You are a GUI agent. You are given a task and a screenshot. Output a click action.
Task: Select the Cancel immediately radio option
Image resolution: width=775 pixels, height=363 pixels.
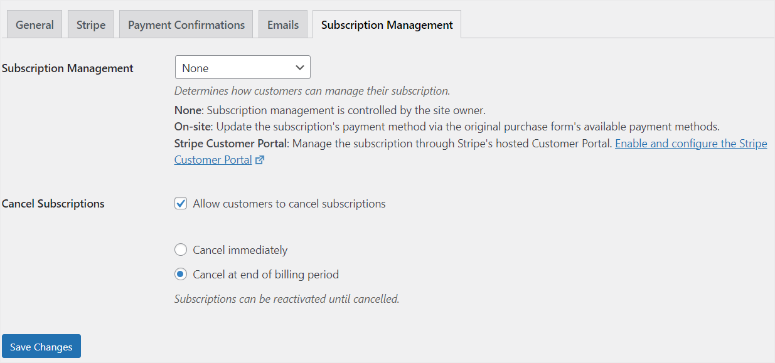181,250
